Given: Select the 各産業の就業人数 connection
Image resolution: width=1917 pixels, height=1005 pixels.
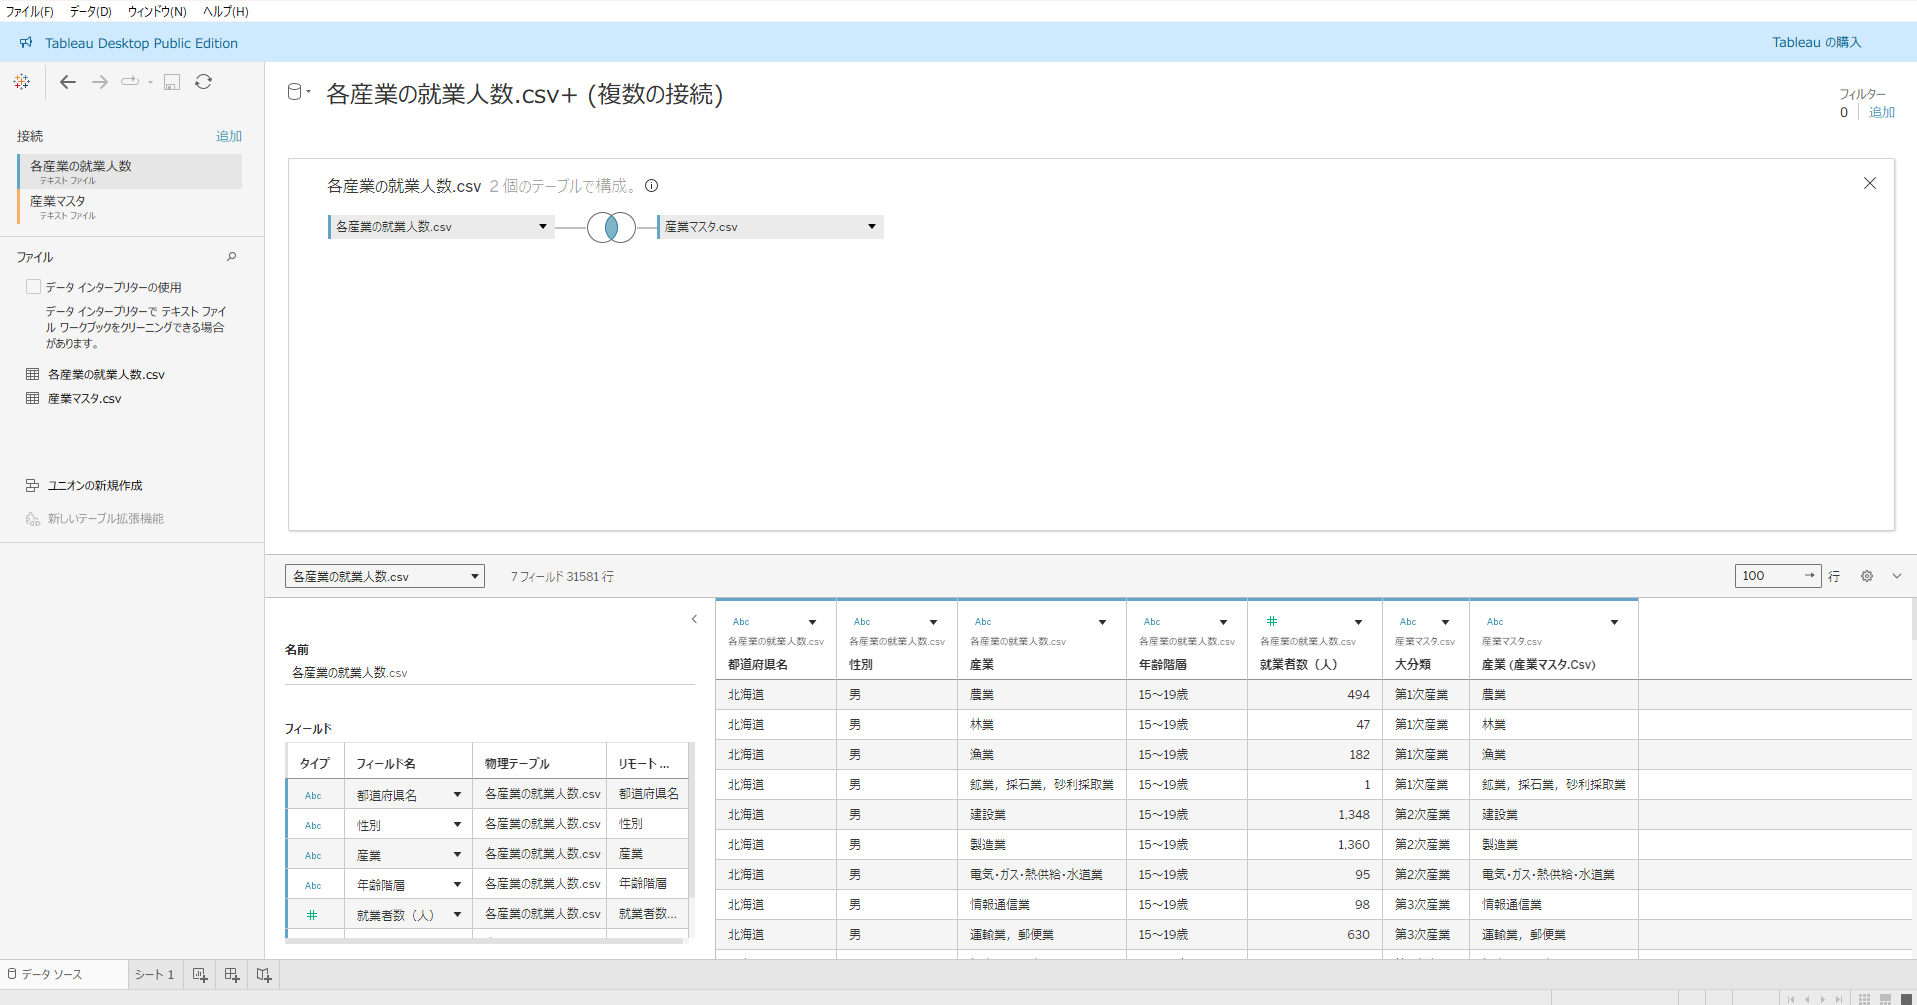Looking at the screenshot, I should point(130,171).
